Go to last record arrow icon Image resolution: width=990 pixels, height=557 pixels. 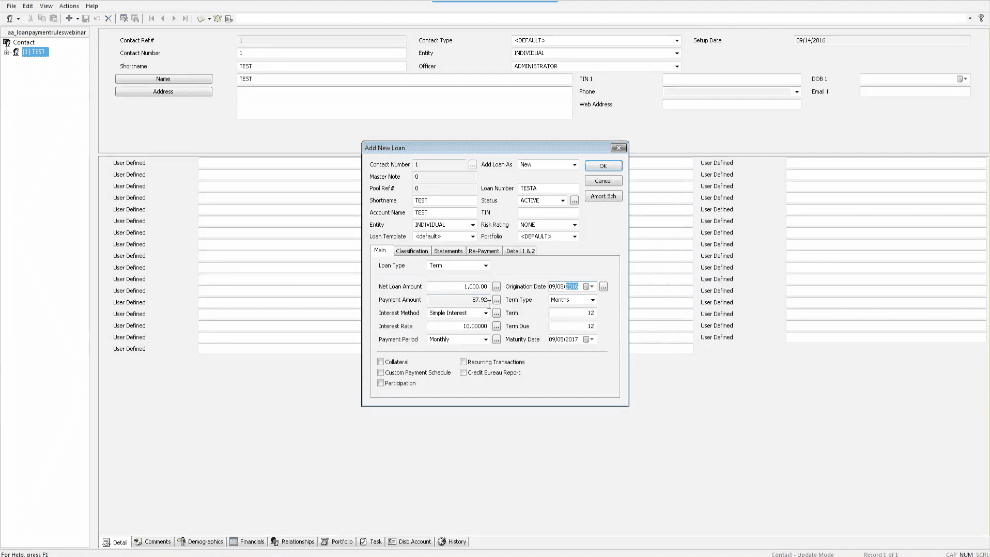tap(185, 18)
